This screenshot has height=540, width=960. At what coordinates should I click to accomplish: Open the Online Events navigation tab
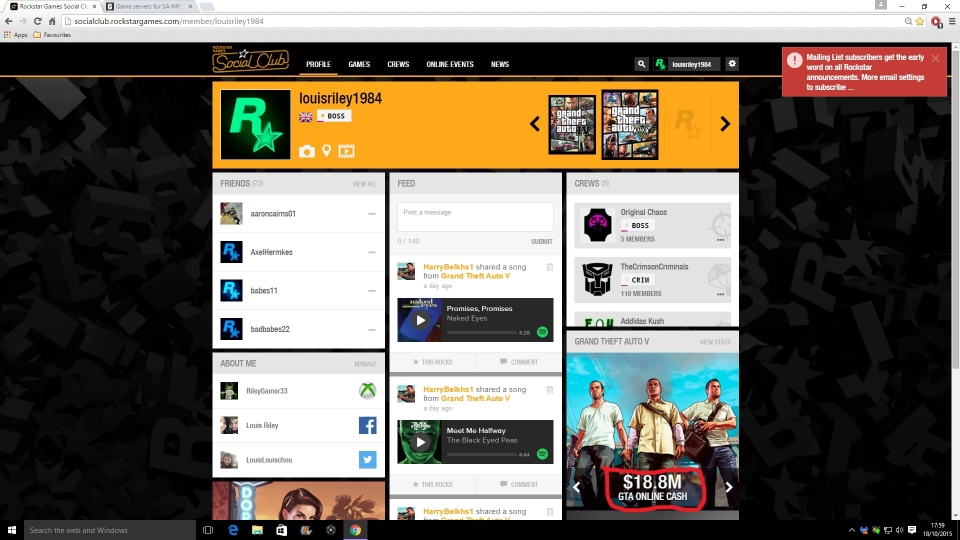450,64
